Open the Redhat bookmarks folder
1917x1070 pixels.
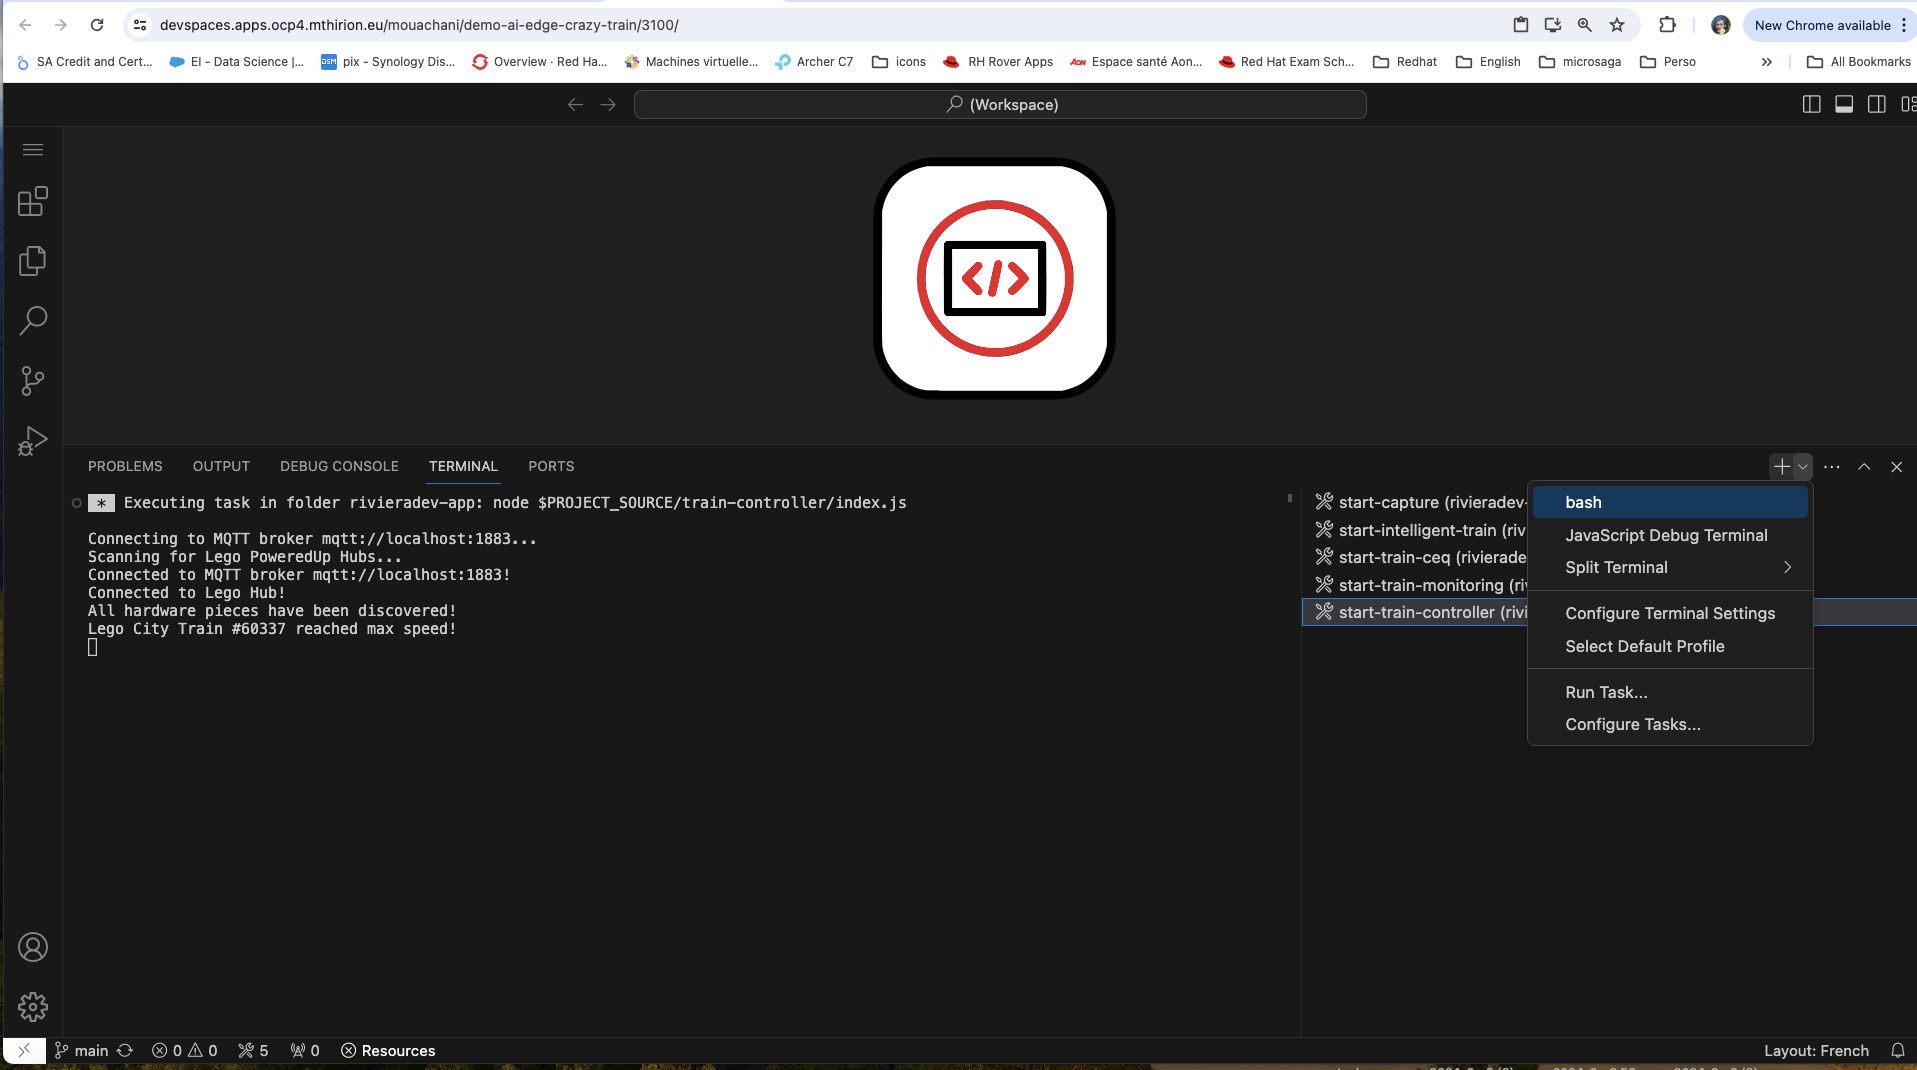1405,62
